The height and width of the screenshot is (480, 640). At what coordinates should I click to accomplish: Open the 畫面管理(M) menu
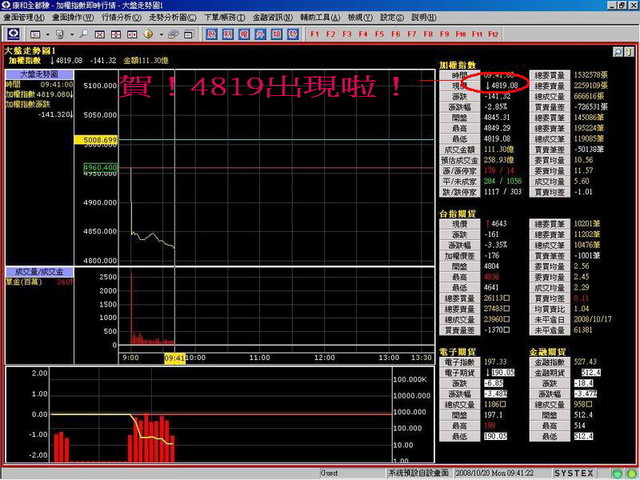[24, 18]
